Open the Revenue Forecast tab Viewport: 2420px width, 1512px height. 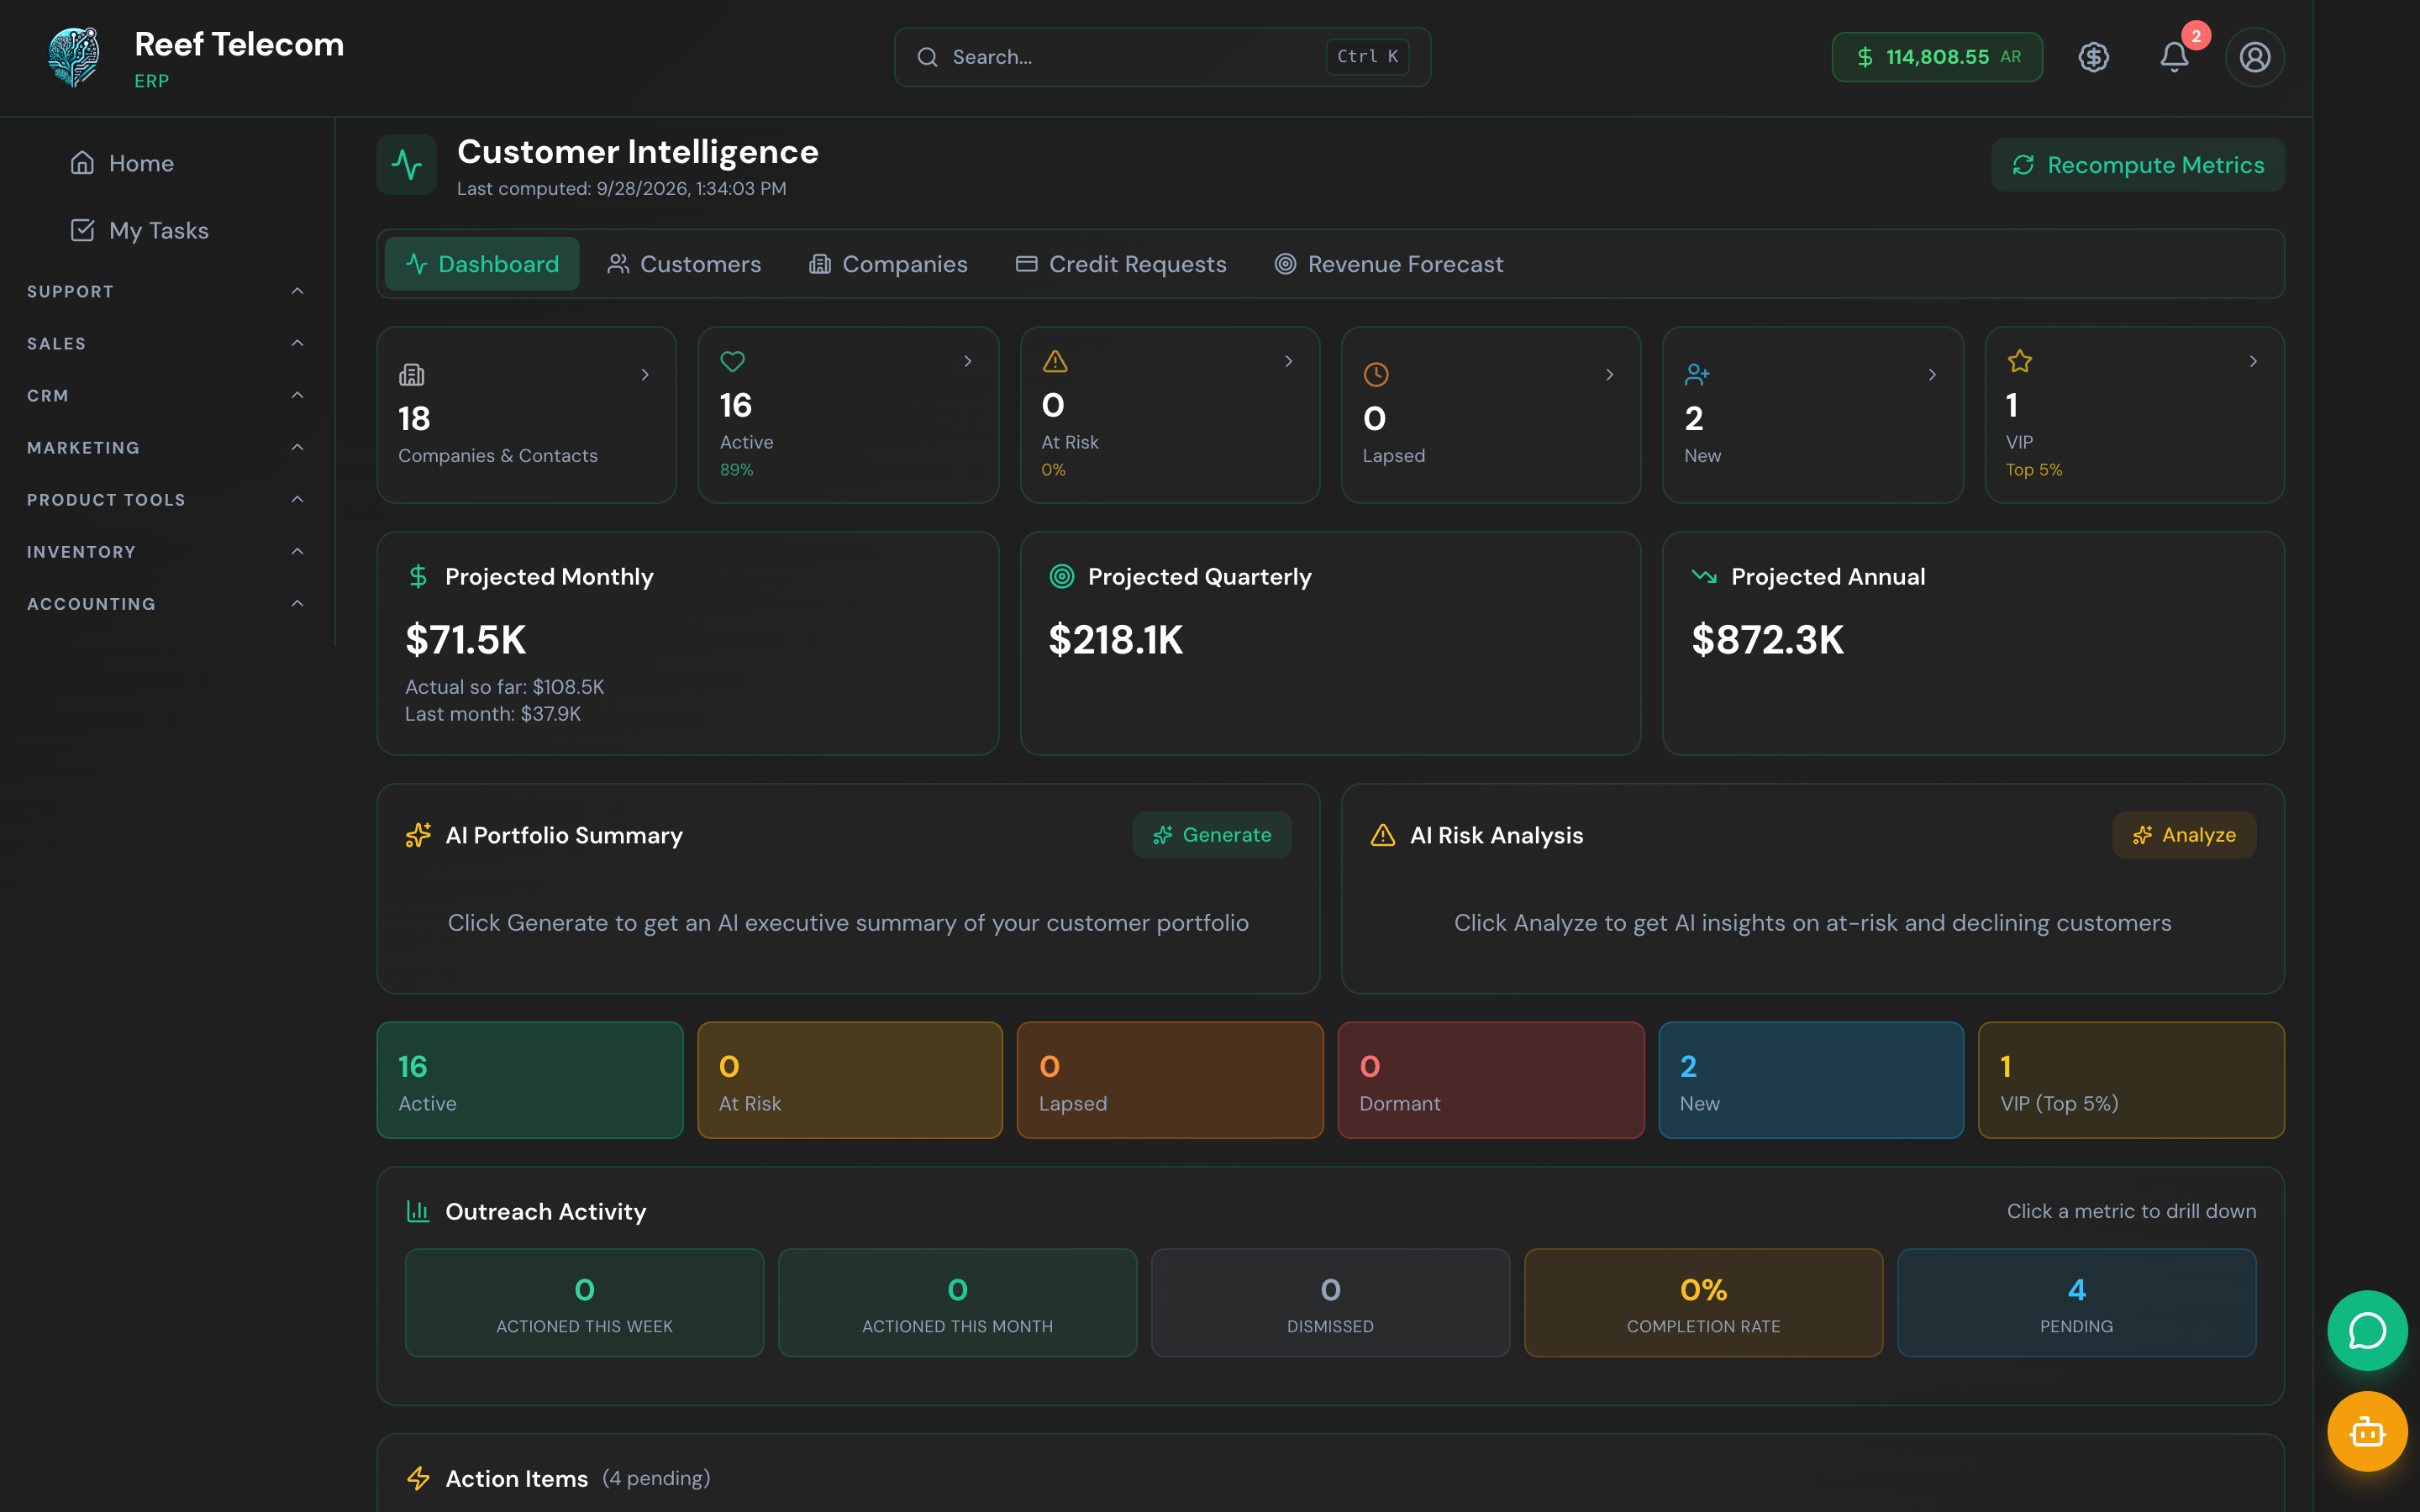[x=1389, y=264]
